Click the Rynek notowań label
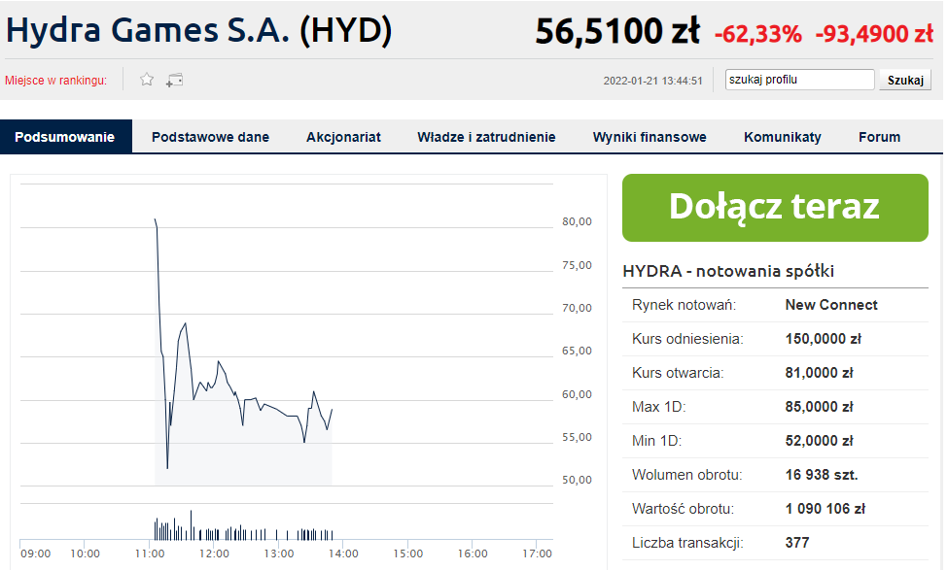The width and height of the screenshot is (948, 570). click(x=684, y=305)
